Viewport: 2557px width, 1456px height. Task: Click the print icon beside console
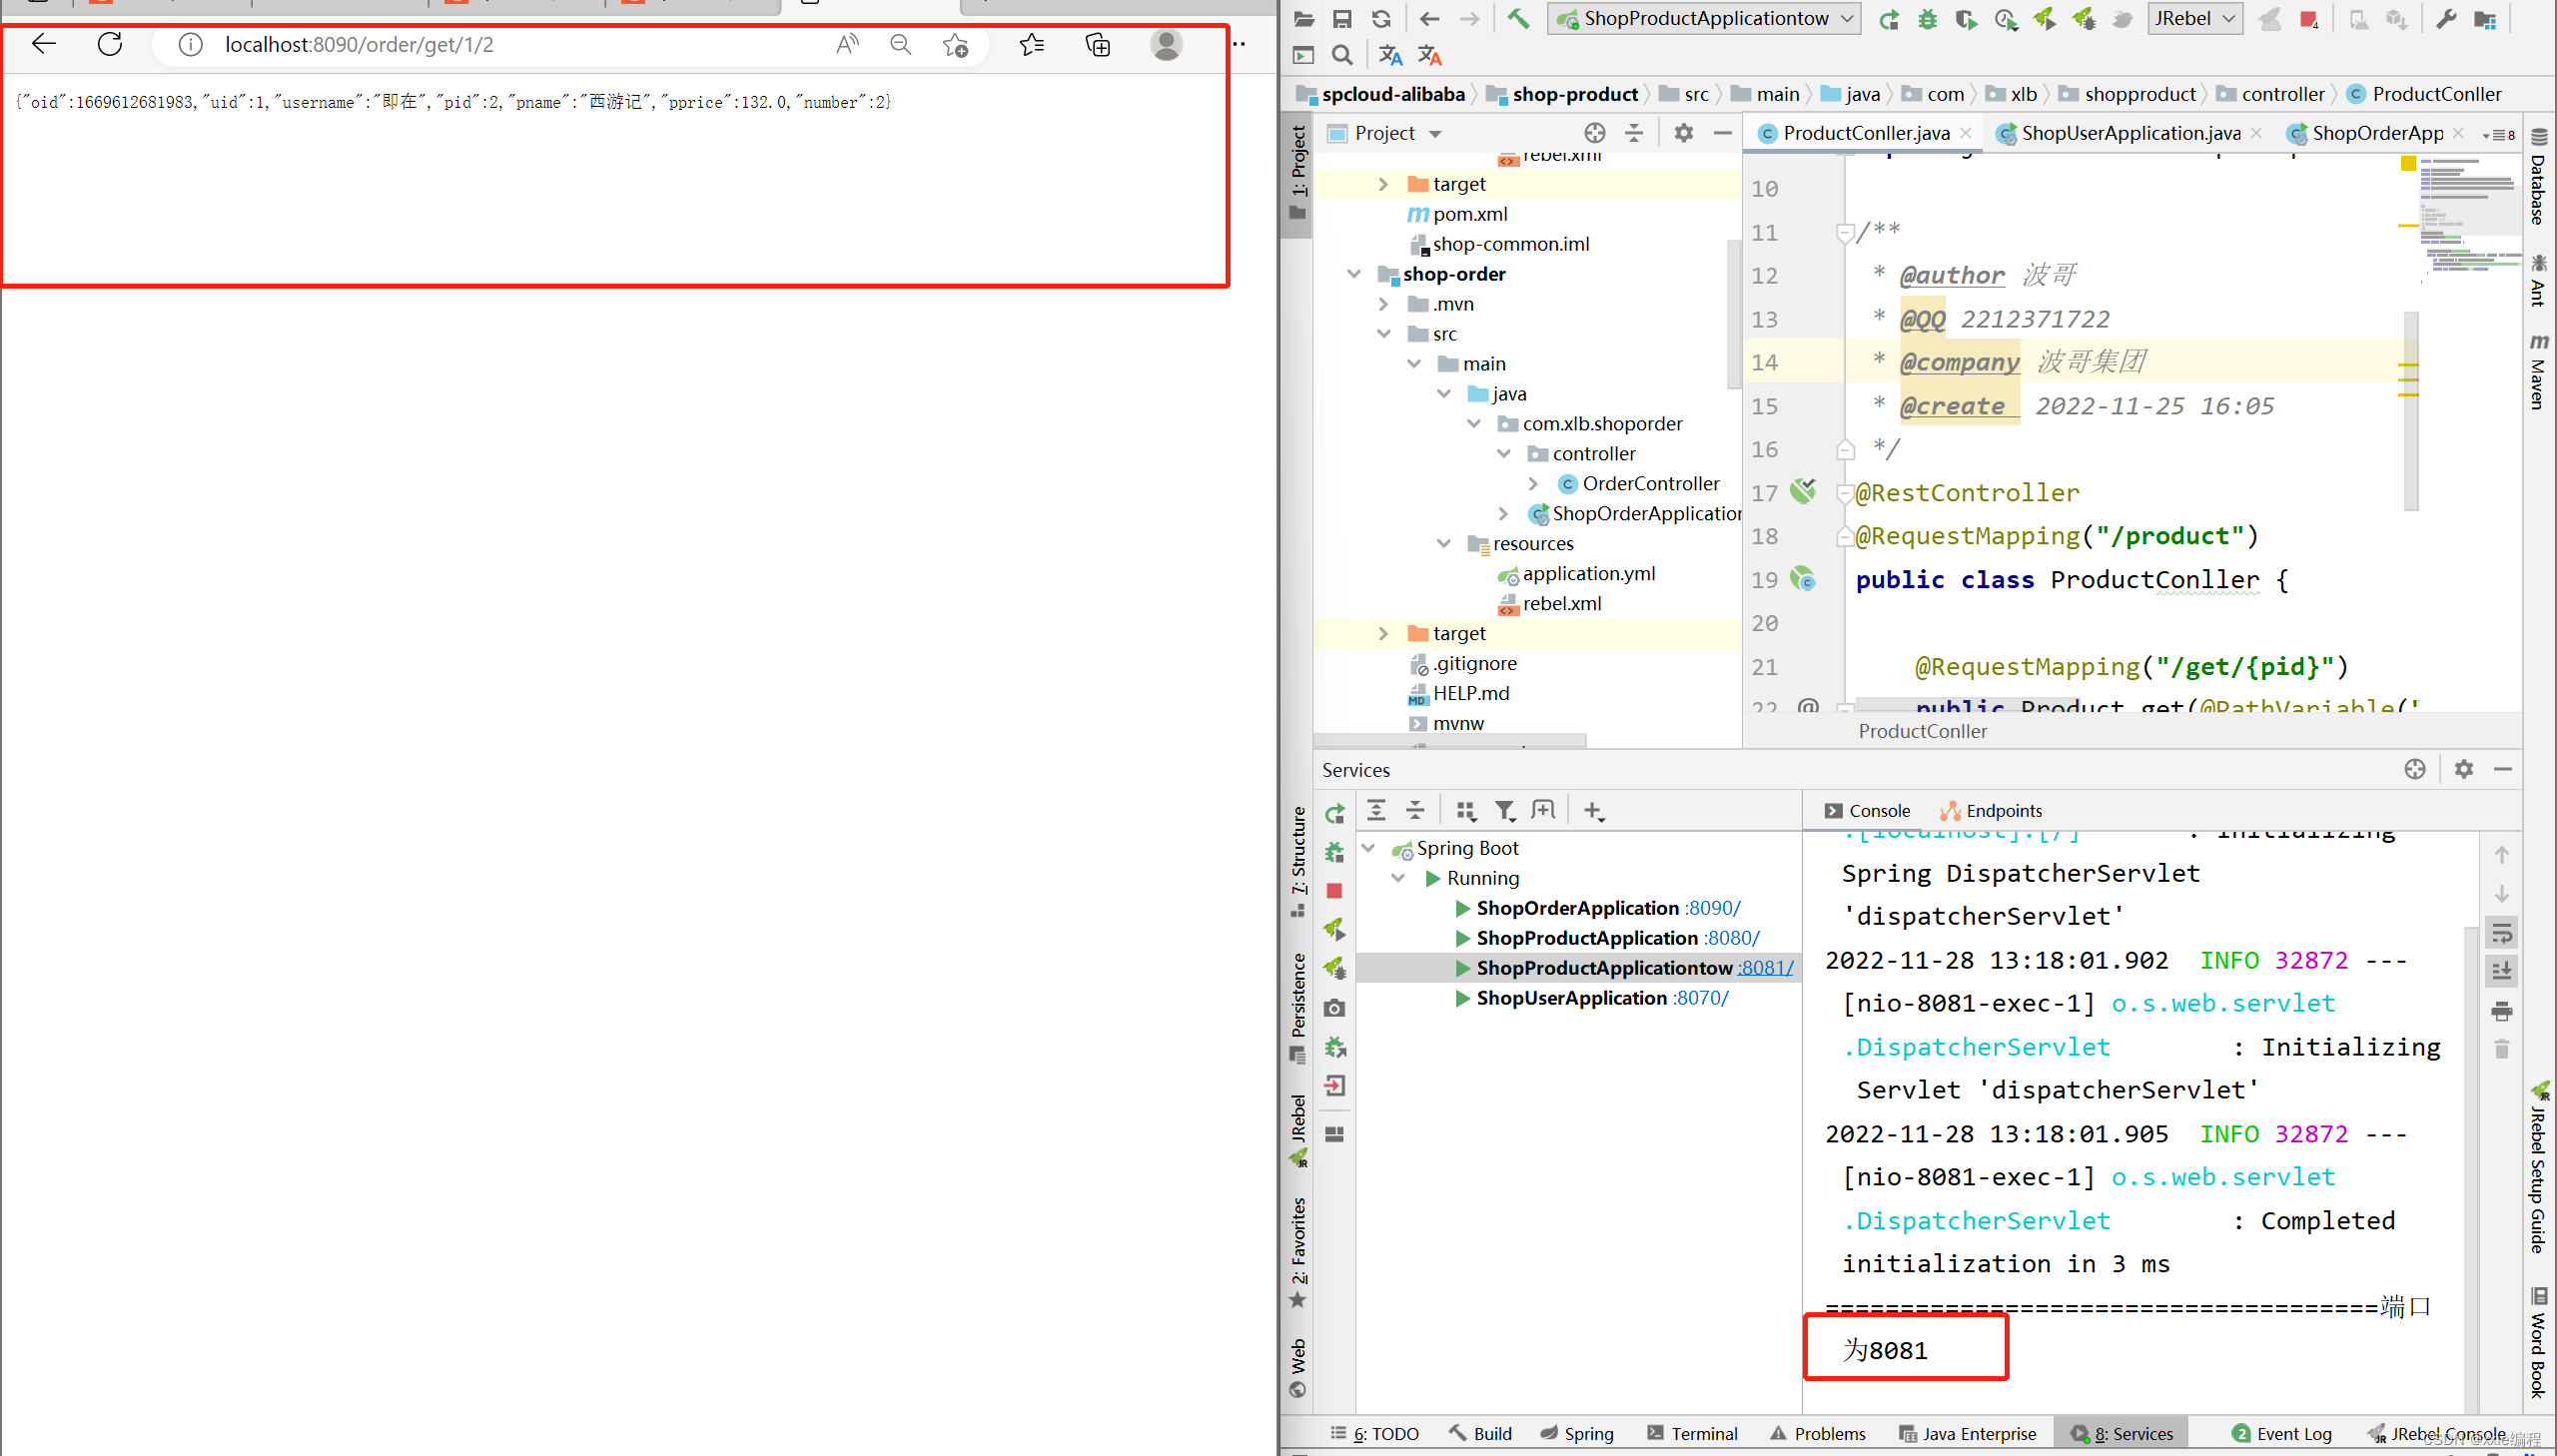point(2501,1011)
